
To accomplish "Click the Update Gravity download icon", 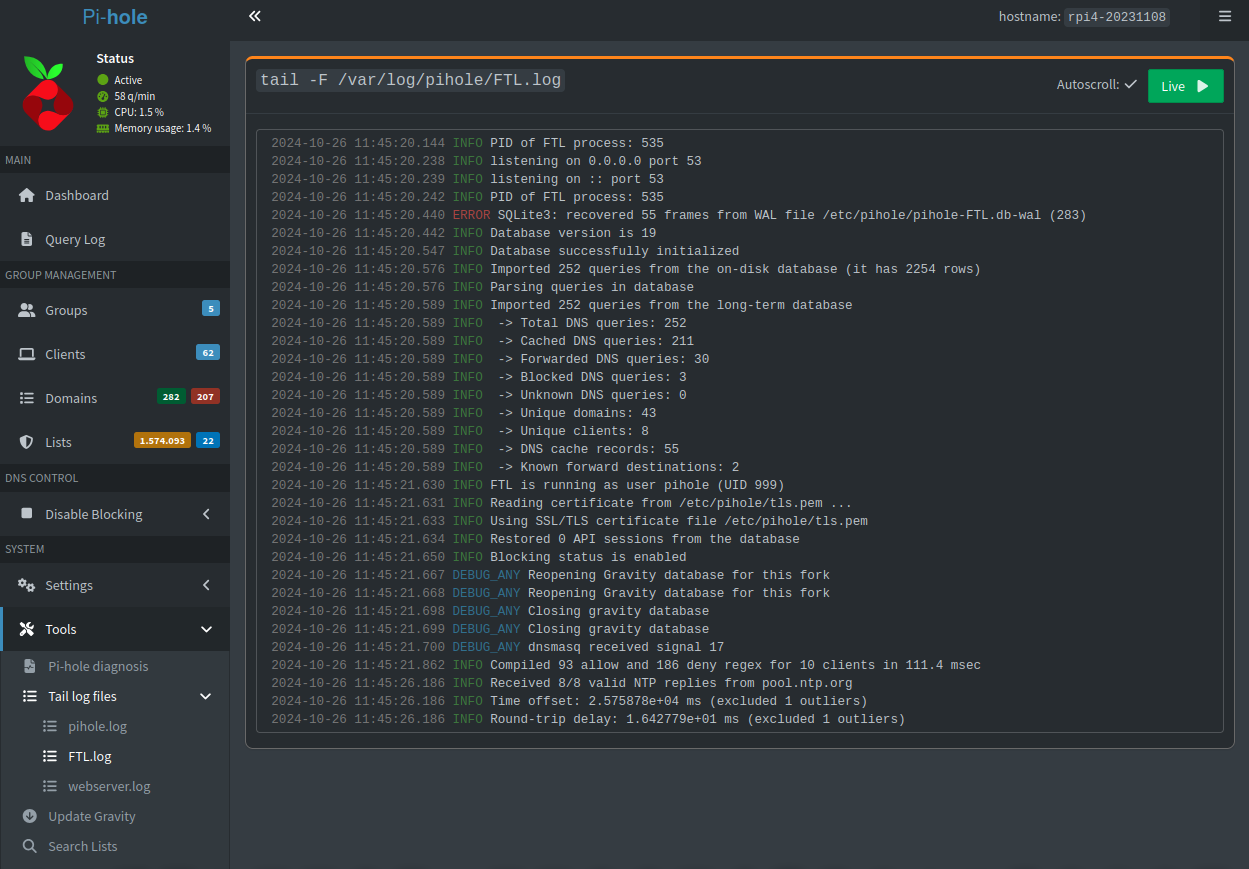I will click(30, 816).
